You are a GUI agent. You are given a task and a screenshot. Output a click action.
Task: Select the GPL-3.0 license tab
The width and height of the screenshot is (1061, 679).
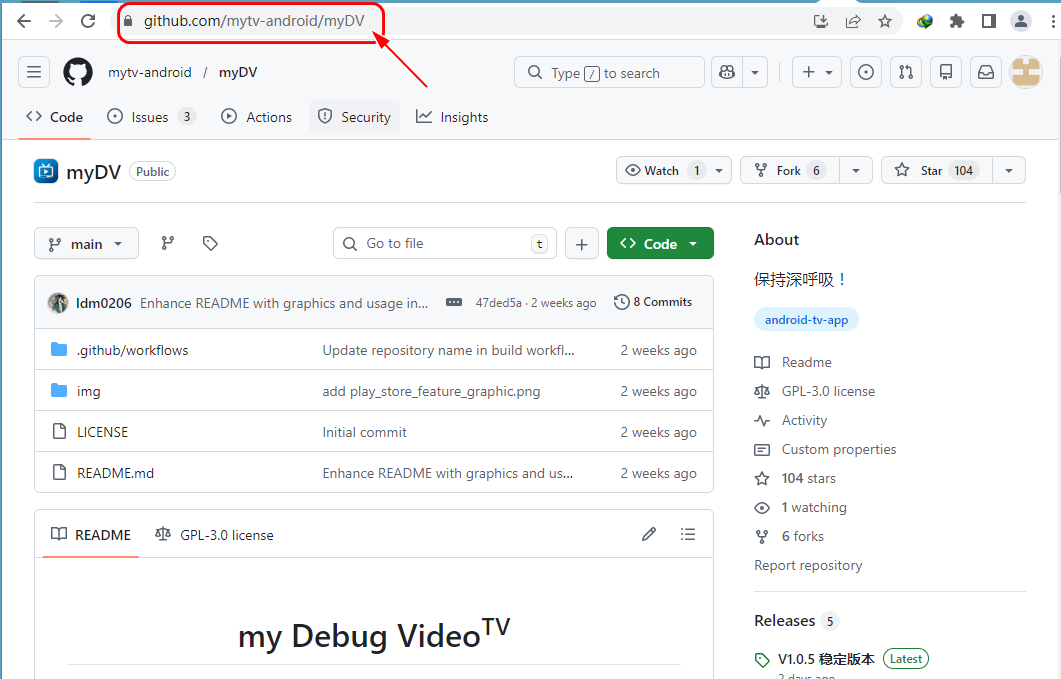point(215,535)
